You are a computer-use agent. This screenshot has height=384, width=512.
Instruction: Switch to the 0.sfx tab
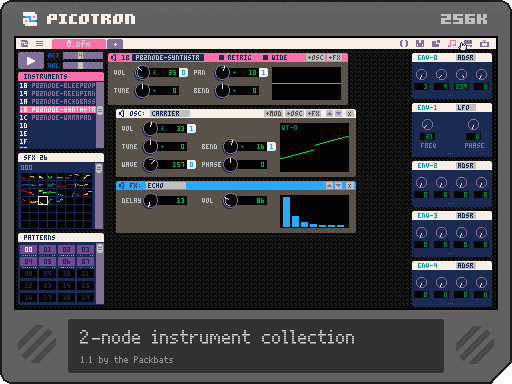[x=79, y=44]
